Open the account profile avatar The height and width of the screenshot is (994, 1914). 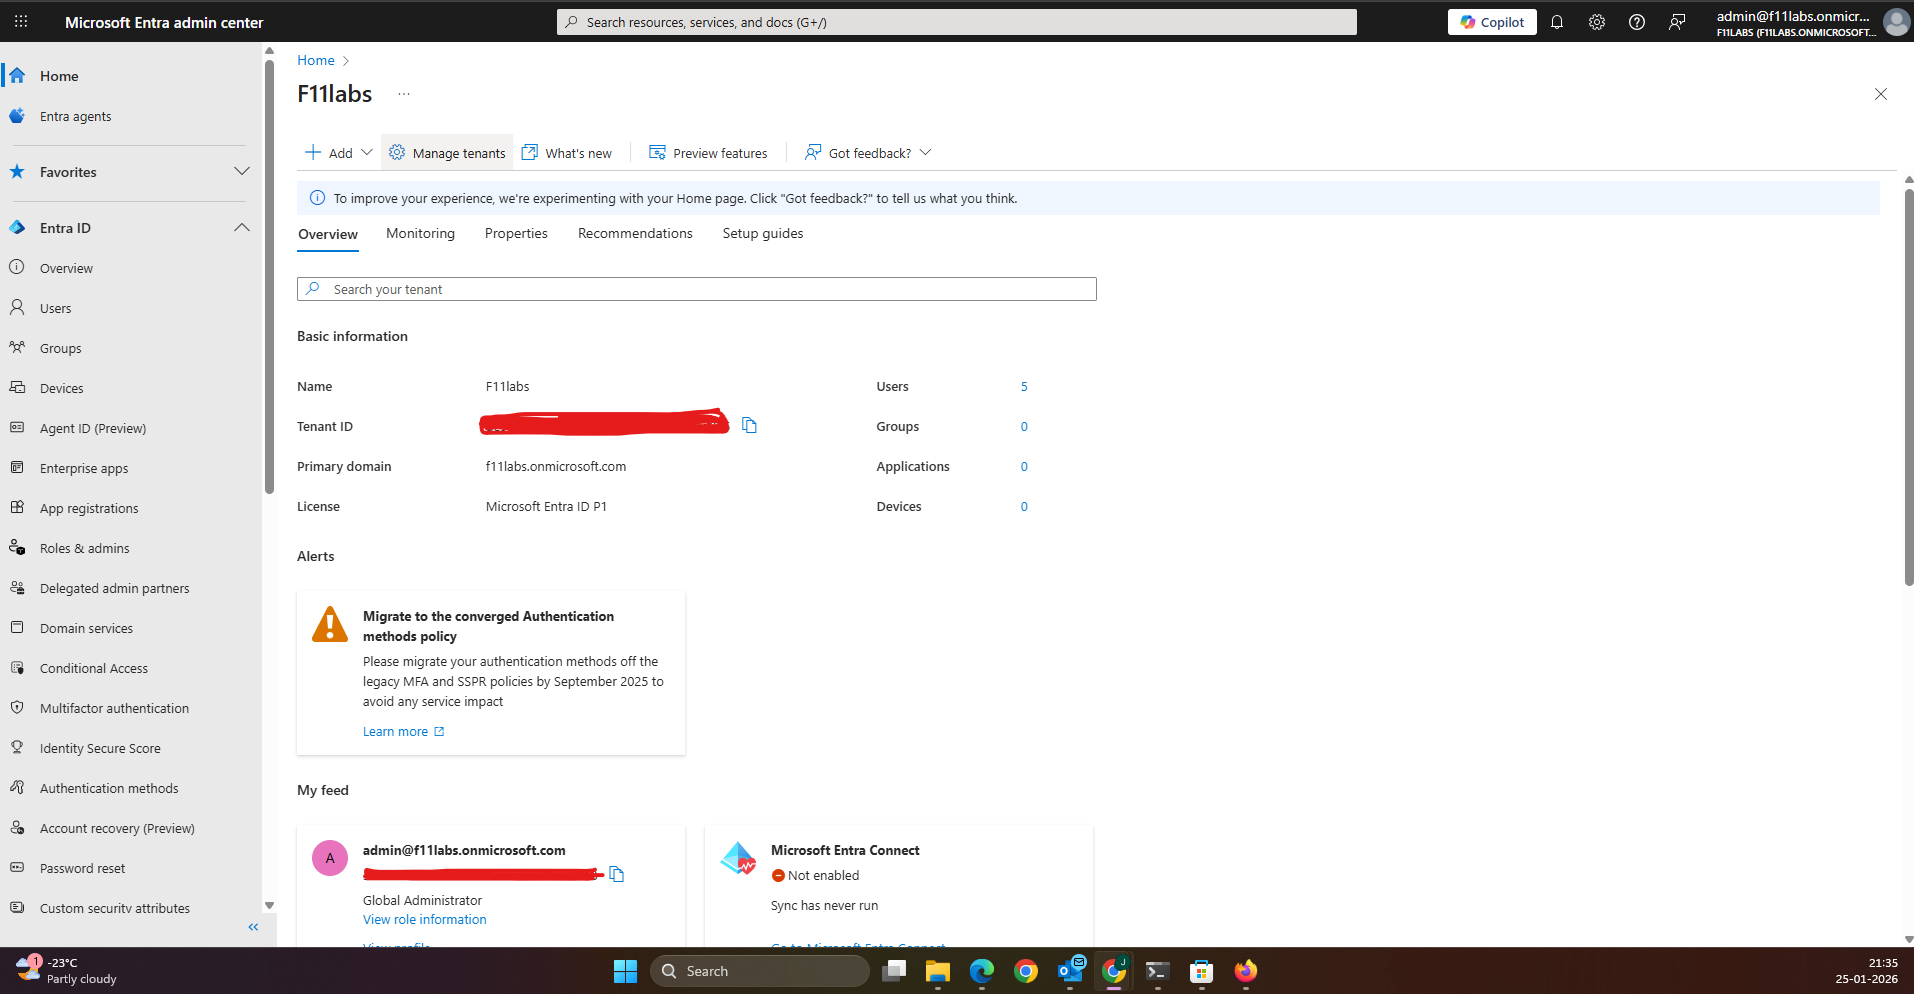(x=1897, y=21)
